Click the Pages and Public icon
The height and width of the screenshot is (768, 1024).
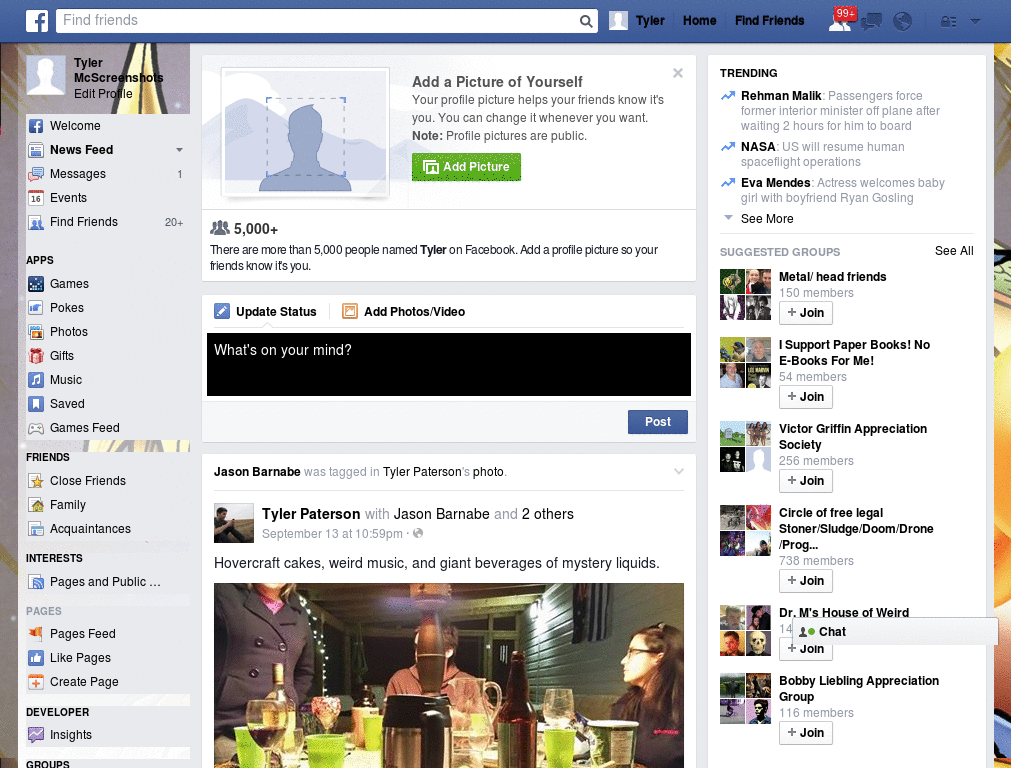pos(36,582)
